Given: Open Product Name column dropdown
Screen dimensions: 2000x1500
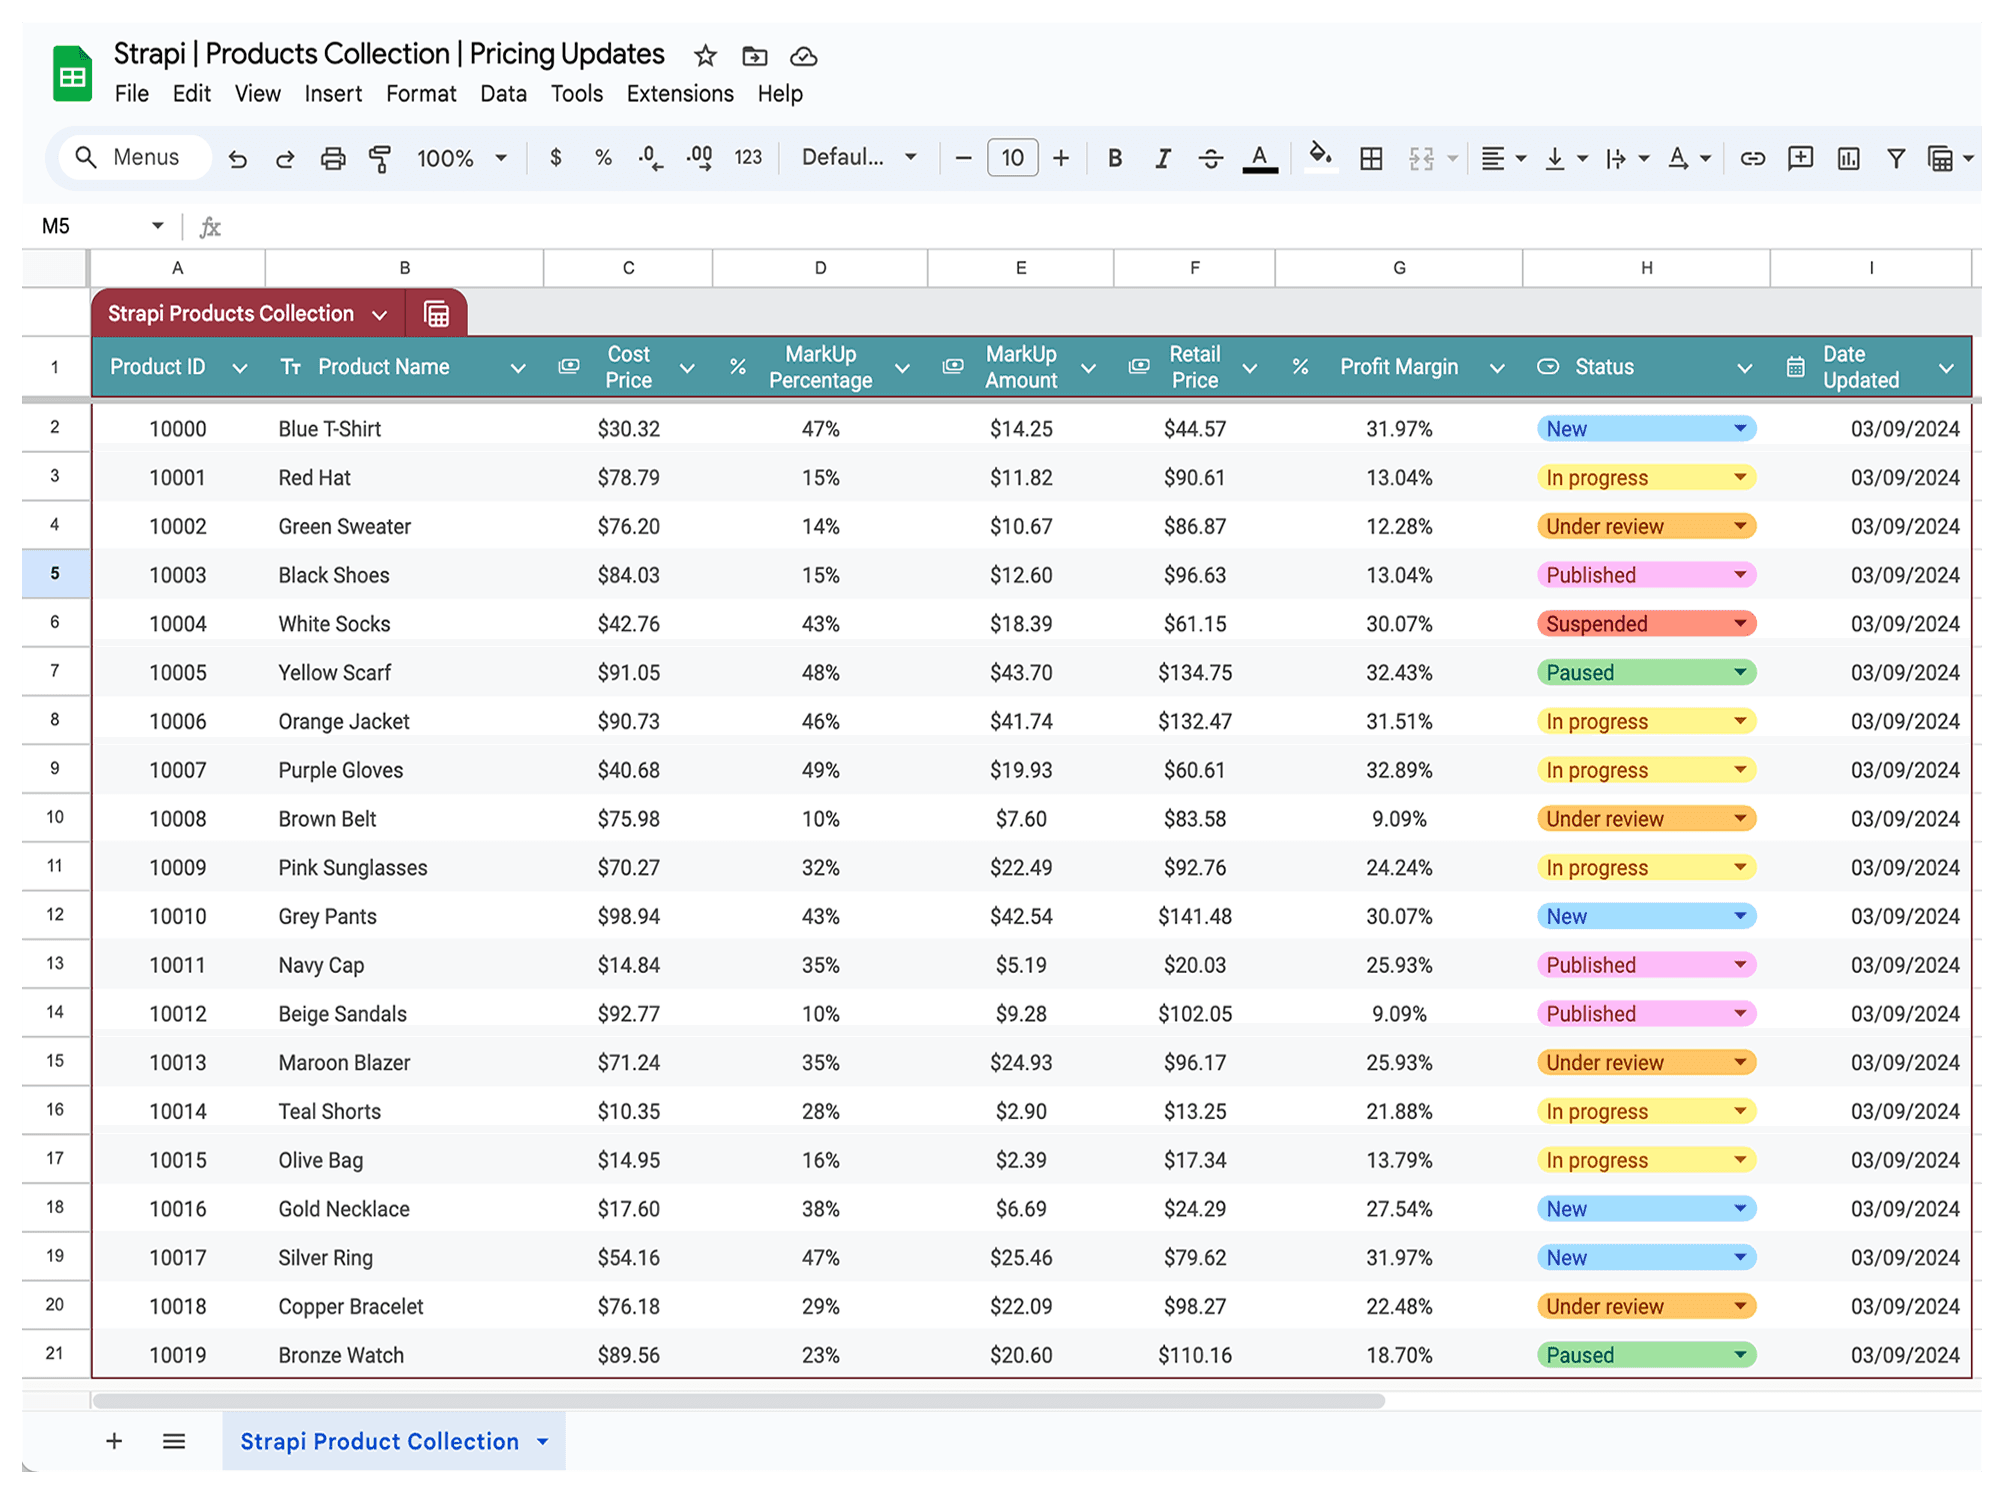Looking at the screenshot, I should click(x=518, y=368).
